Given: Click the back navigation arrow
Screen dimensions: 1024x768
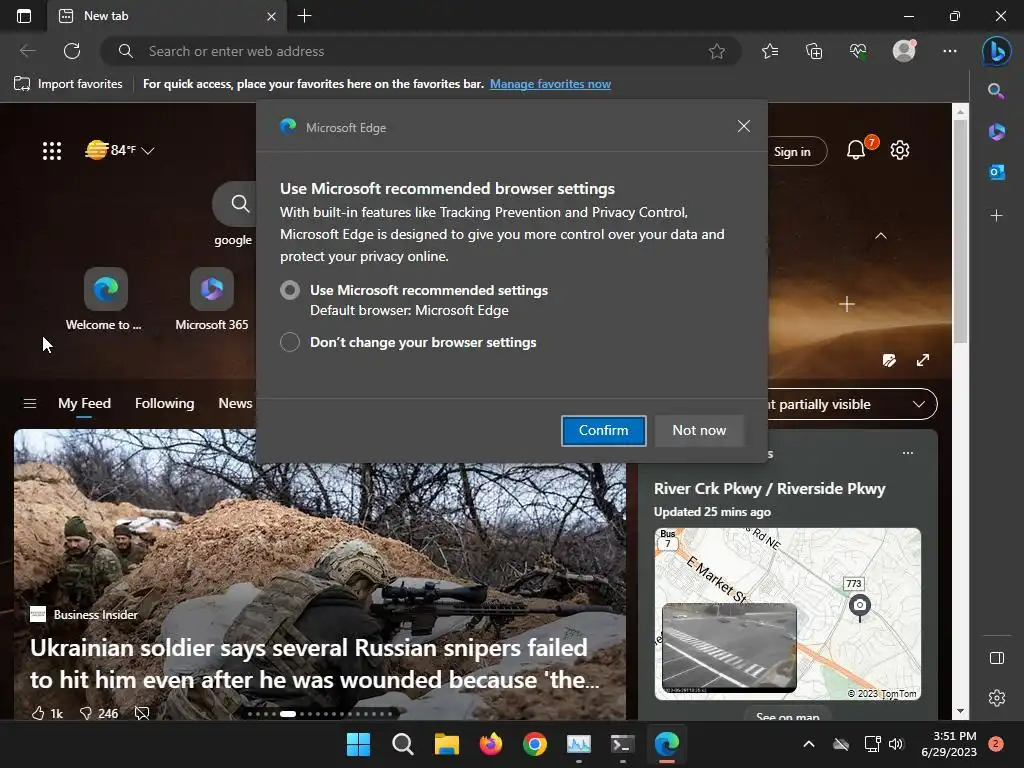Looking at the screenshot, I should pos(27,51).
